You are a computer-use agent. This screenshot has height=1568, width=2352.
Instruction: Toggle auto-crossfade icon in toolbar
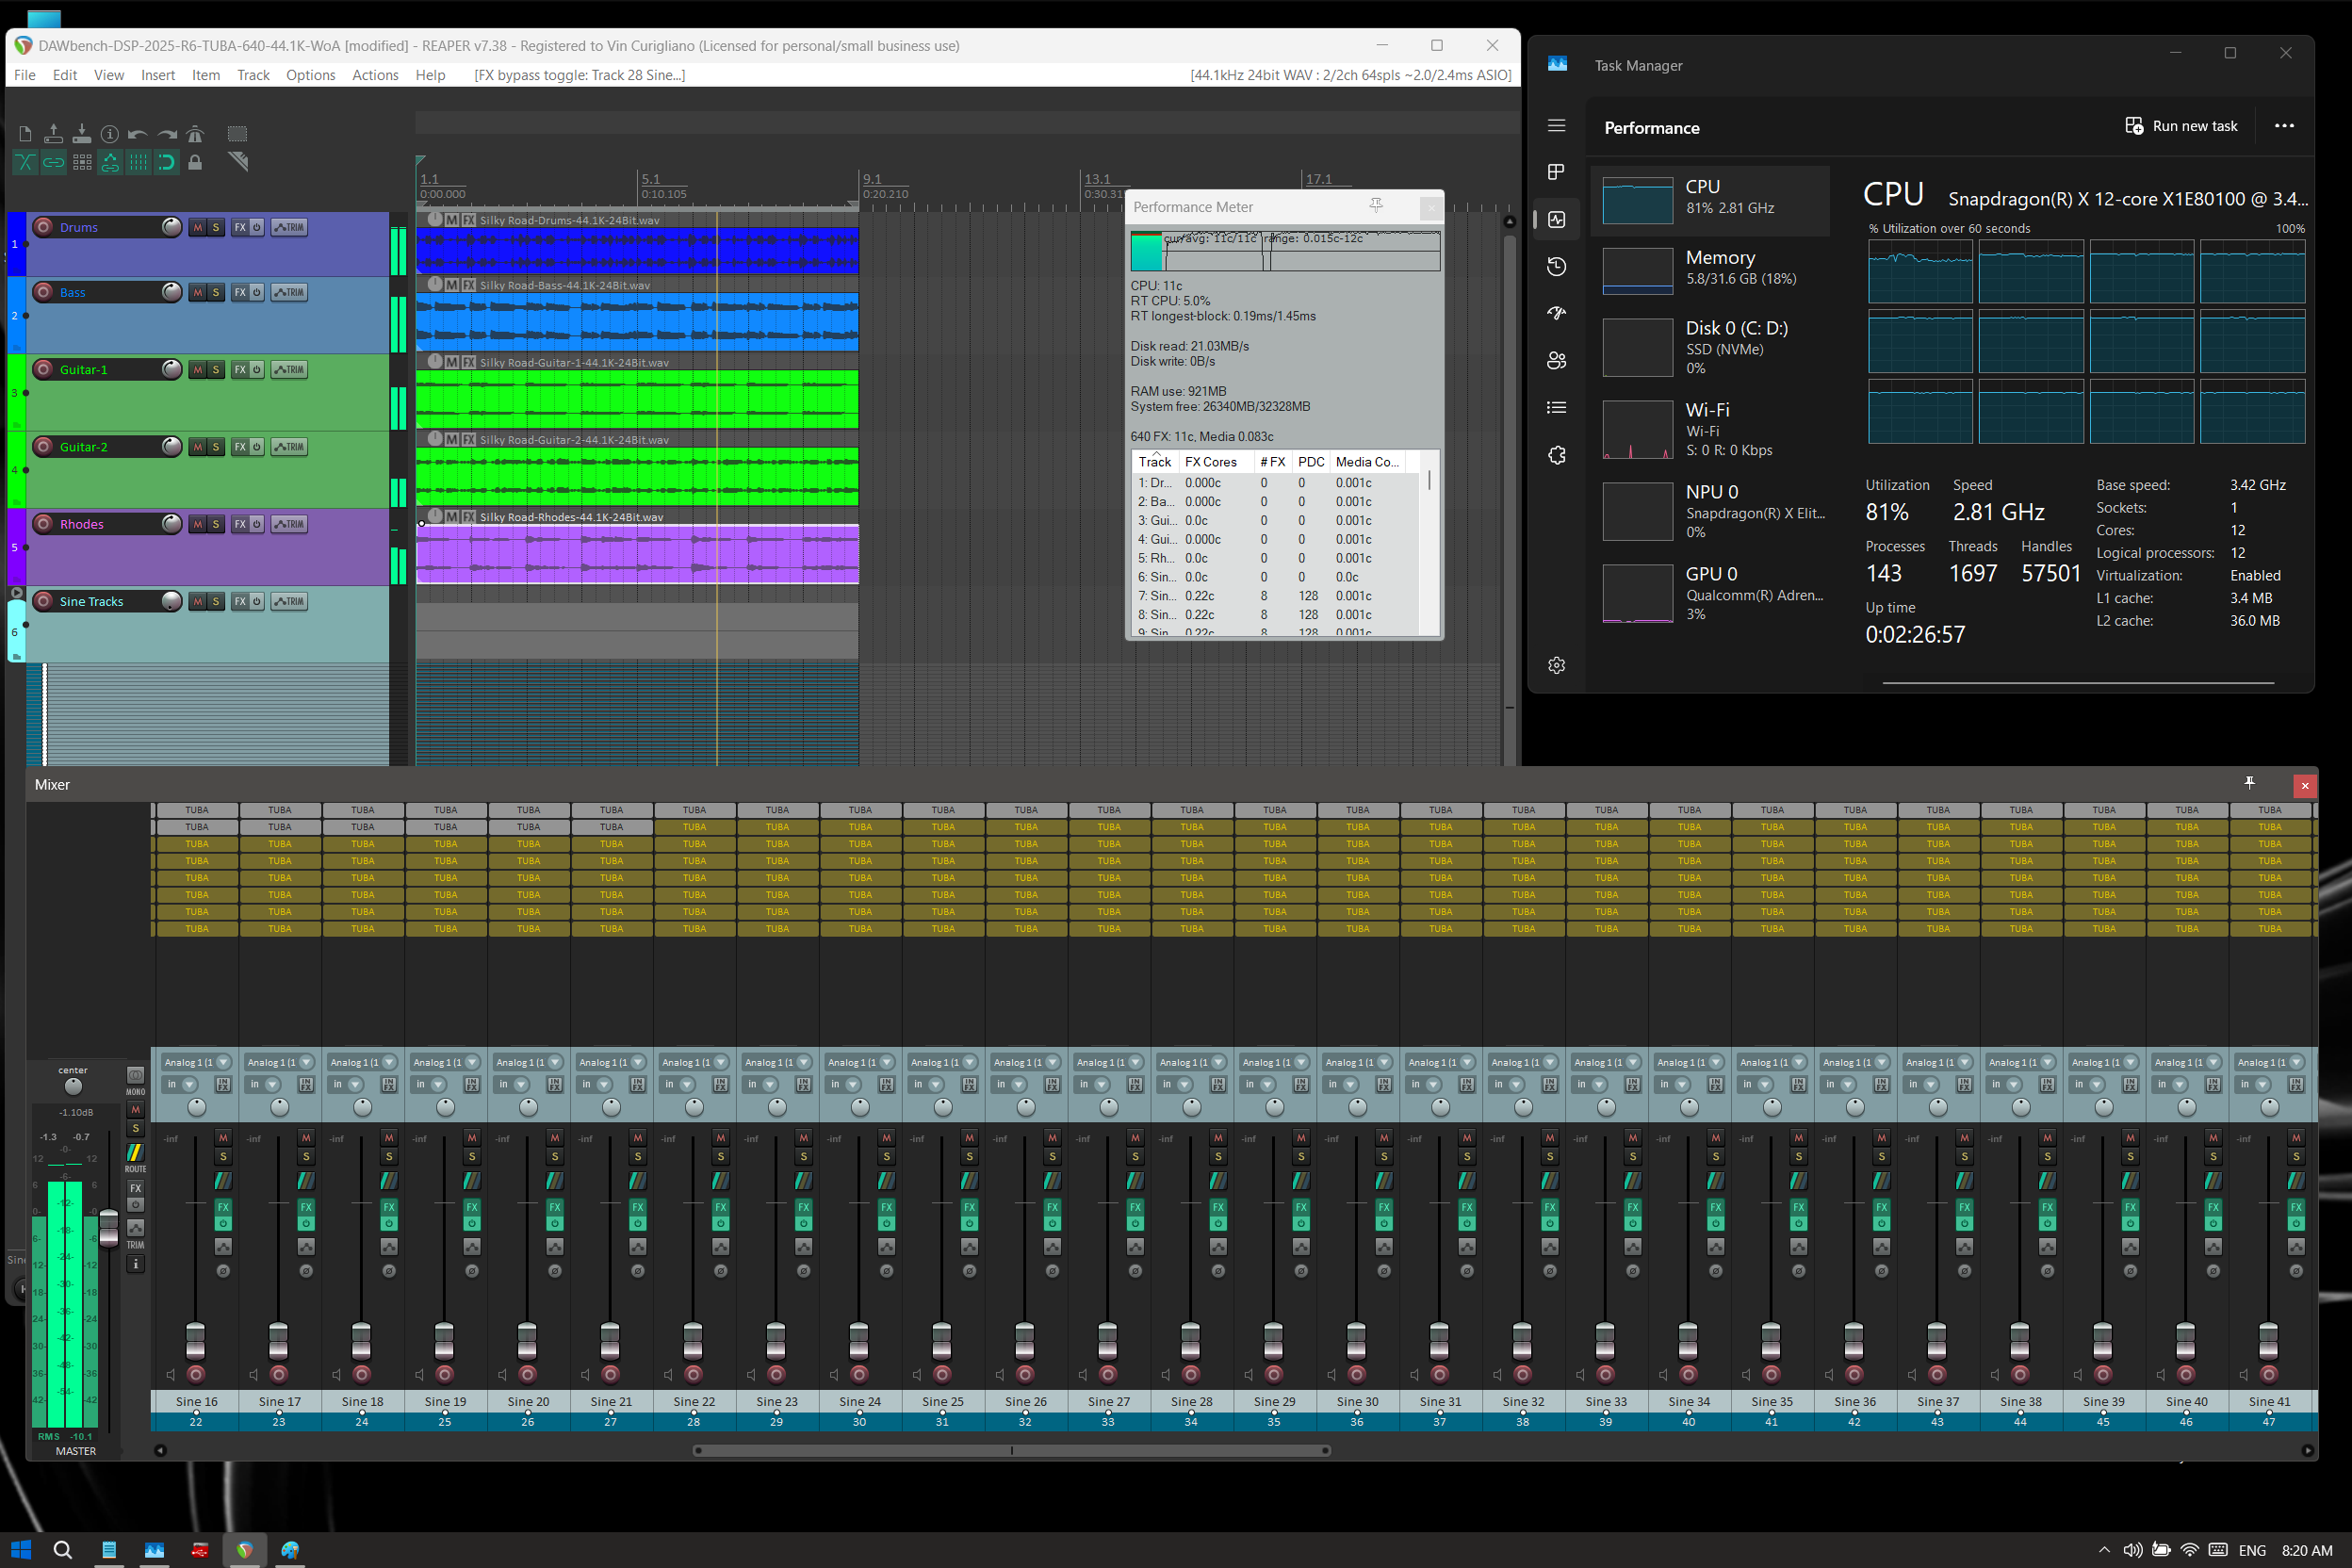25,162
